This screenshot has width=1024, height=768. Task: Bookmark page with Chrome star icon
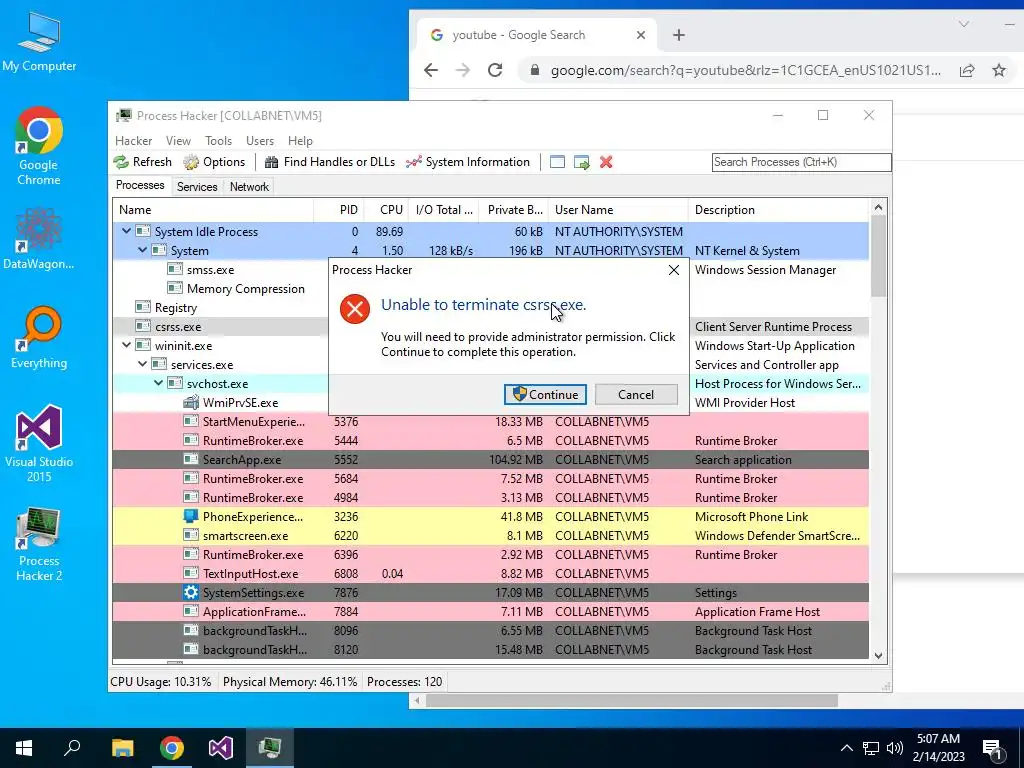click(999, 70)
